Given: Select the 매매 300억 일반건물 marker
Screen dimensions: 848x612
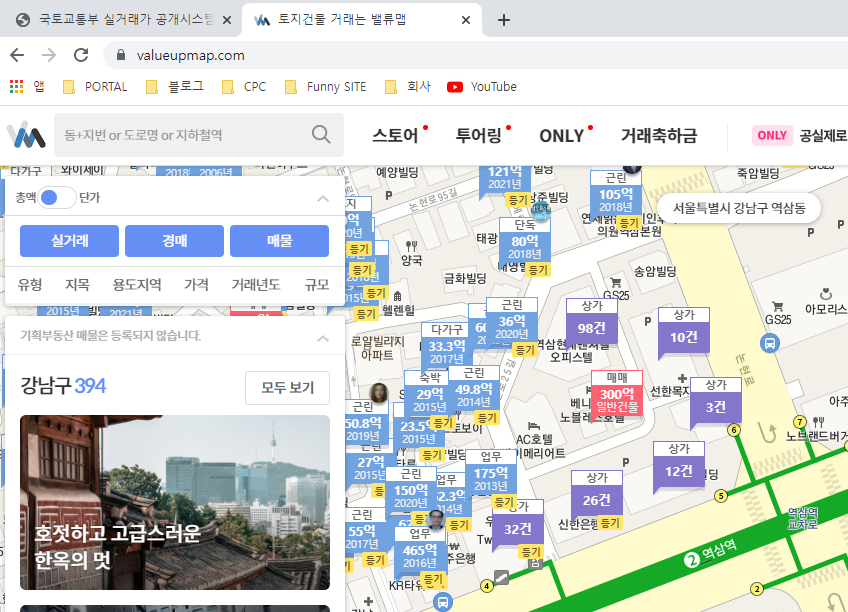Looking at the screenshot, I should pos(617,395).
